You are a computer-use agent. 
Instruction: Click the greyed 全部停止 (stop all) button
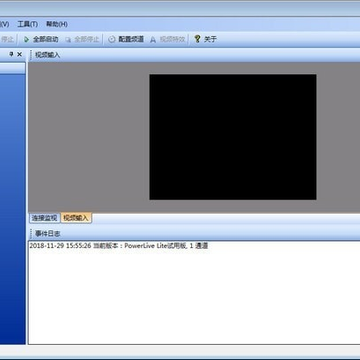(82, 39)
